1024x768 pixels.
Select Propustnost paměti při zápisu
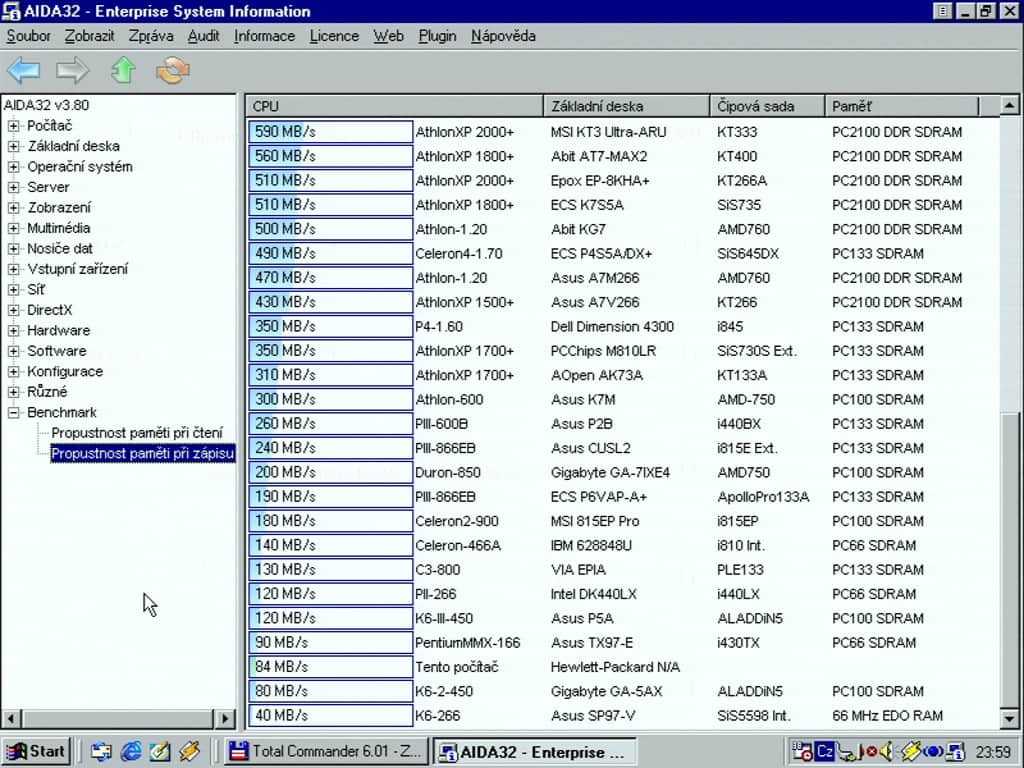[x=142, y=453]
